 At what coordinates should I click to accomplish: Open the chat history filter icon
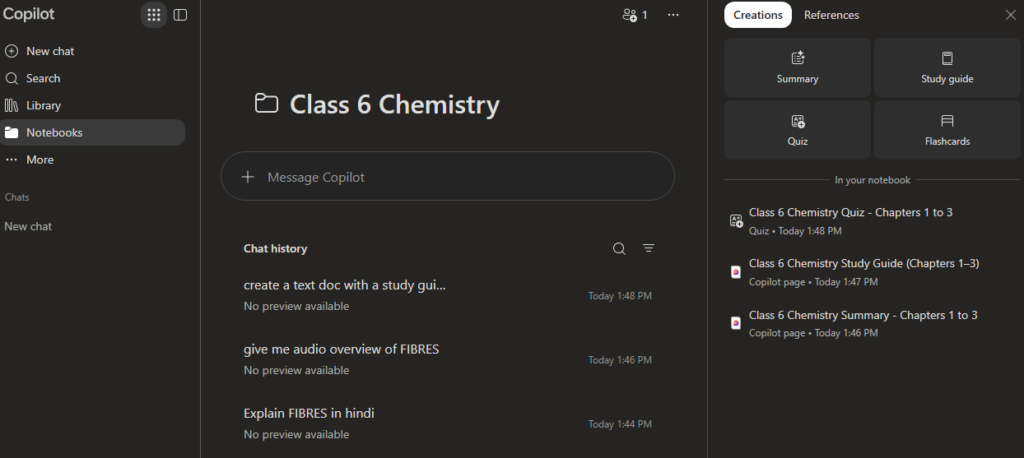click(648, 248)
